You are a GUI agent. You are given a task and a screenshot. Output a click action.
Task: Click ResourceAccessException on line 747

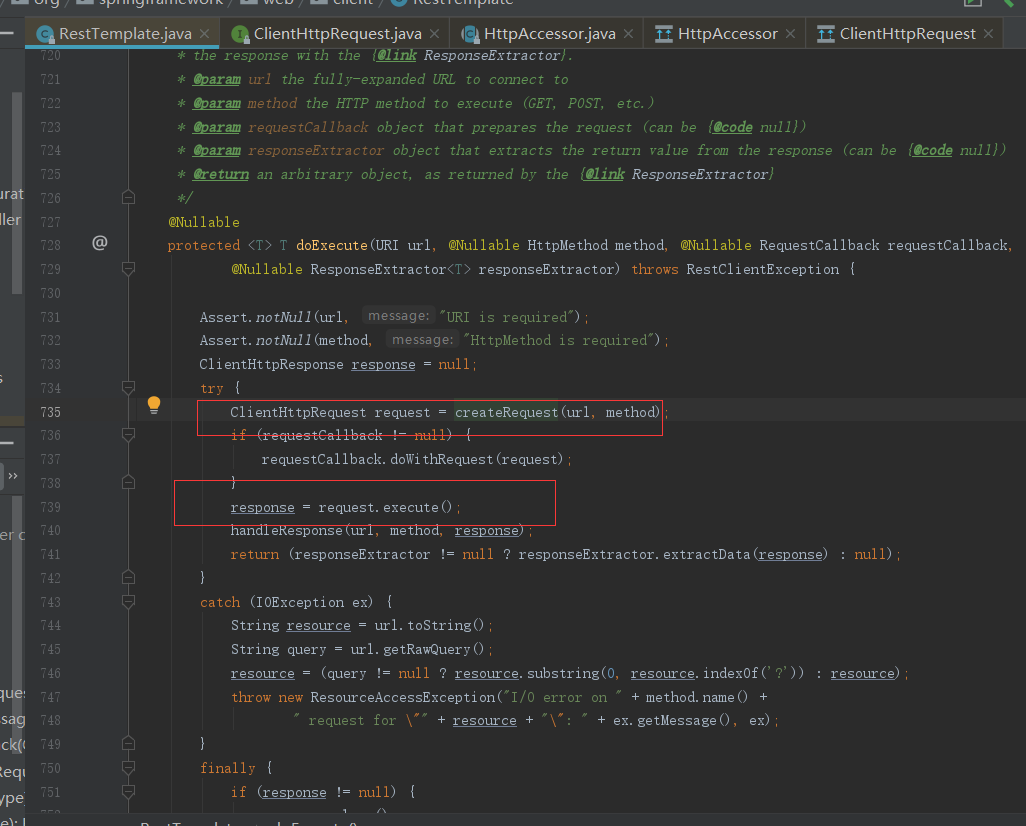pyautogui.click(x=402, y=697)
